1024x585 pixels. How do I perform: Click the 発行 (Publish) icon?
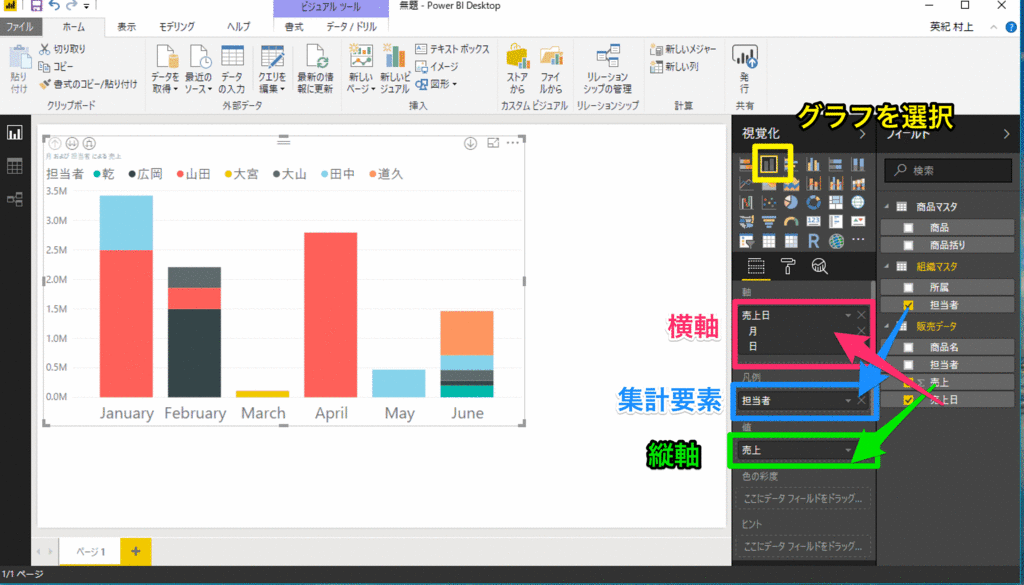click(x=745, y=65)
